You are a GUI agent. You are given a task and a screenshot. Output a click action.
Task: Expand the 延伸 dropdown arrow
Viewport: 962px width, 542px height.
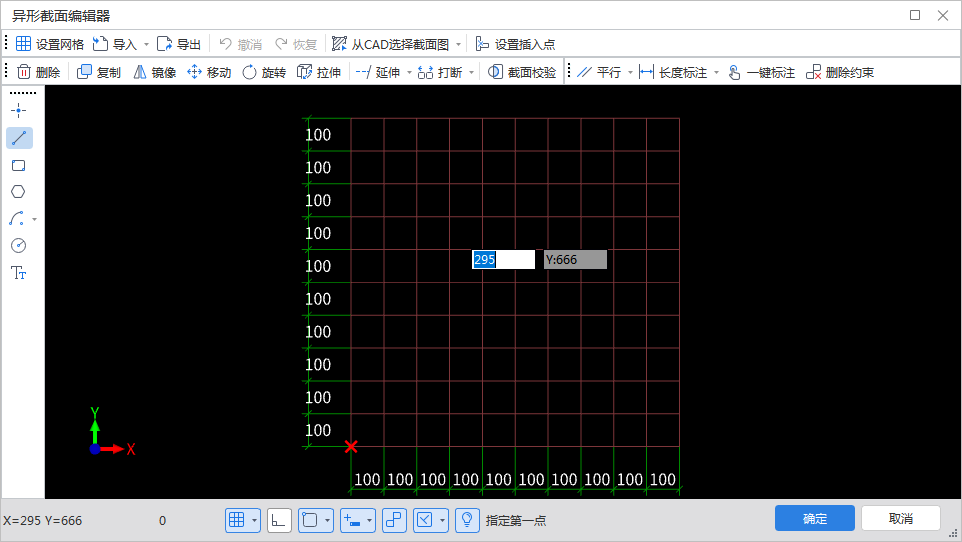[409, 72]
